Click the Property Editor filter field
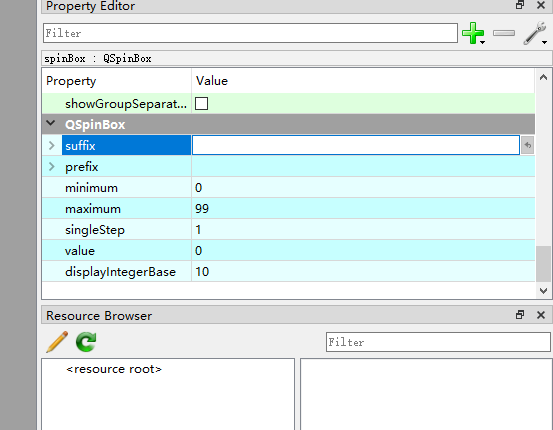This screenshot has width=553, height=430. (x=250, y=33)
